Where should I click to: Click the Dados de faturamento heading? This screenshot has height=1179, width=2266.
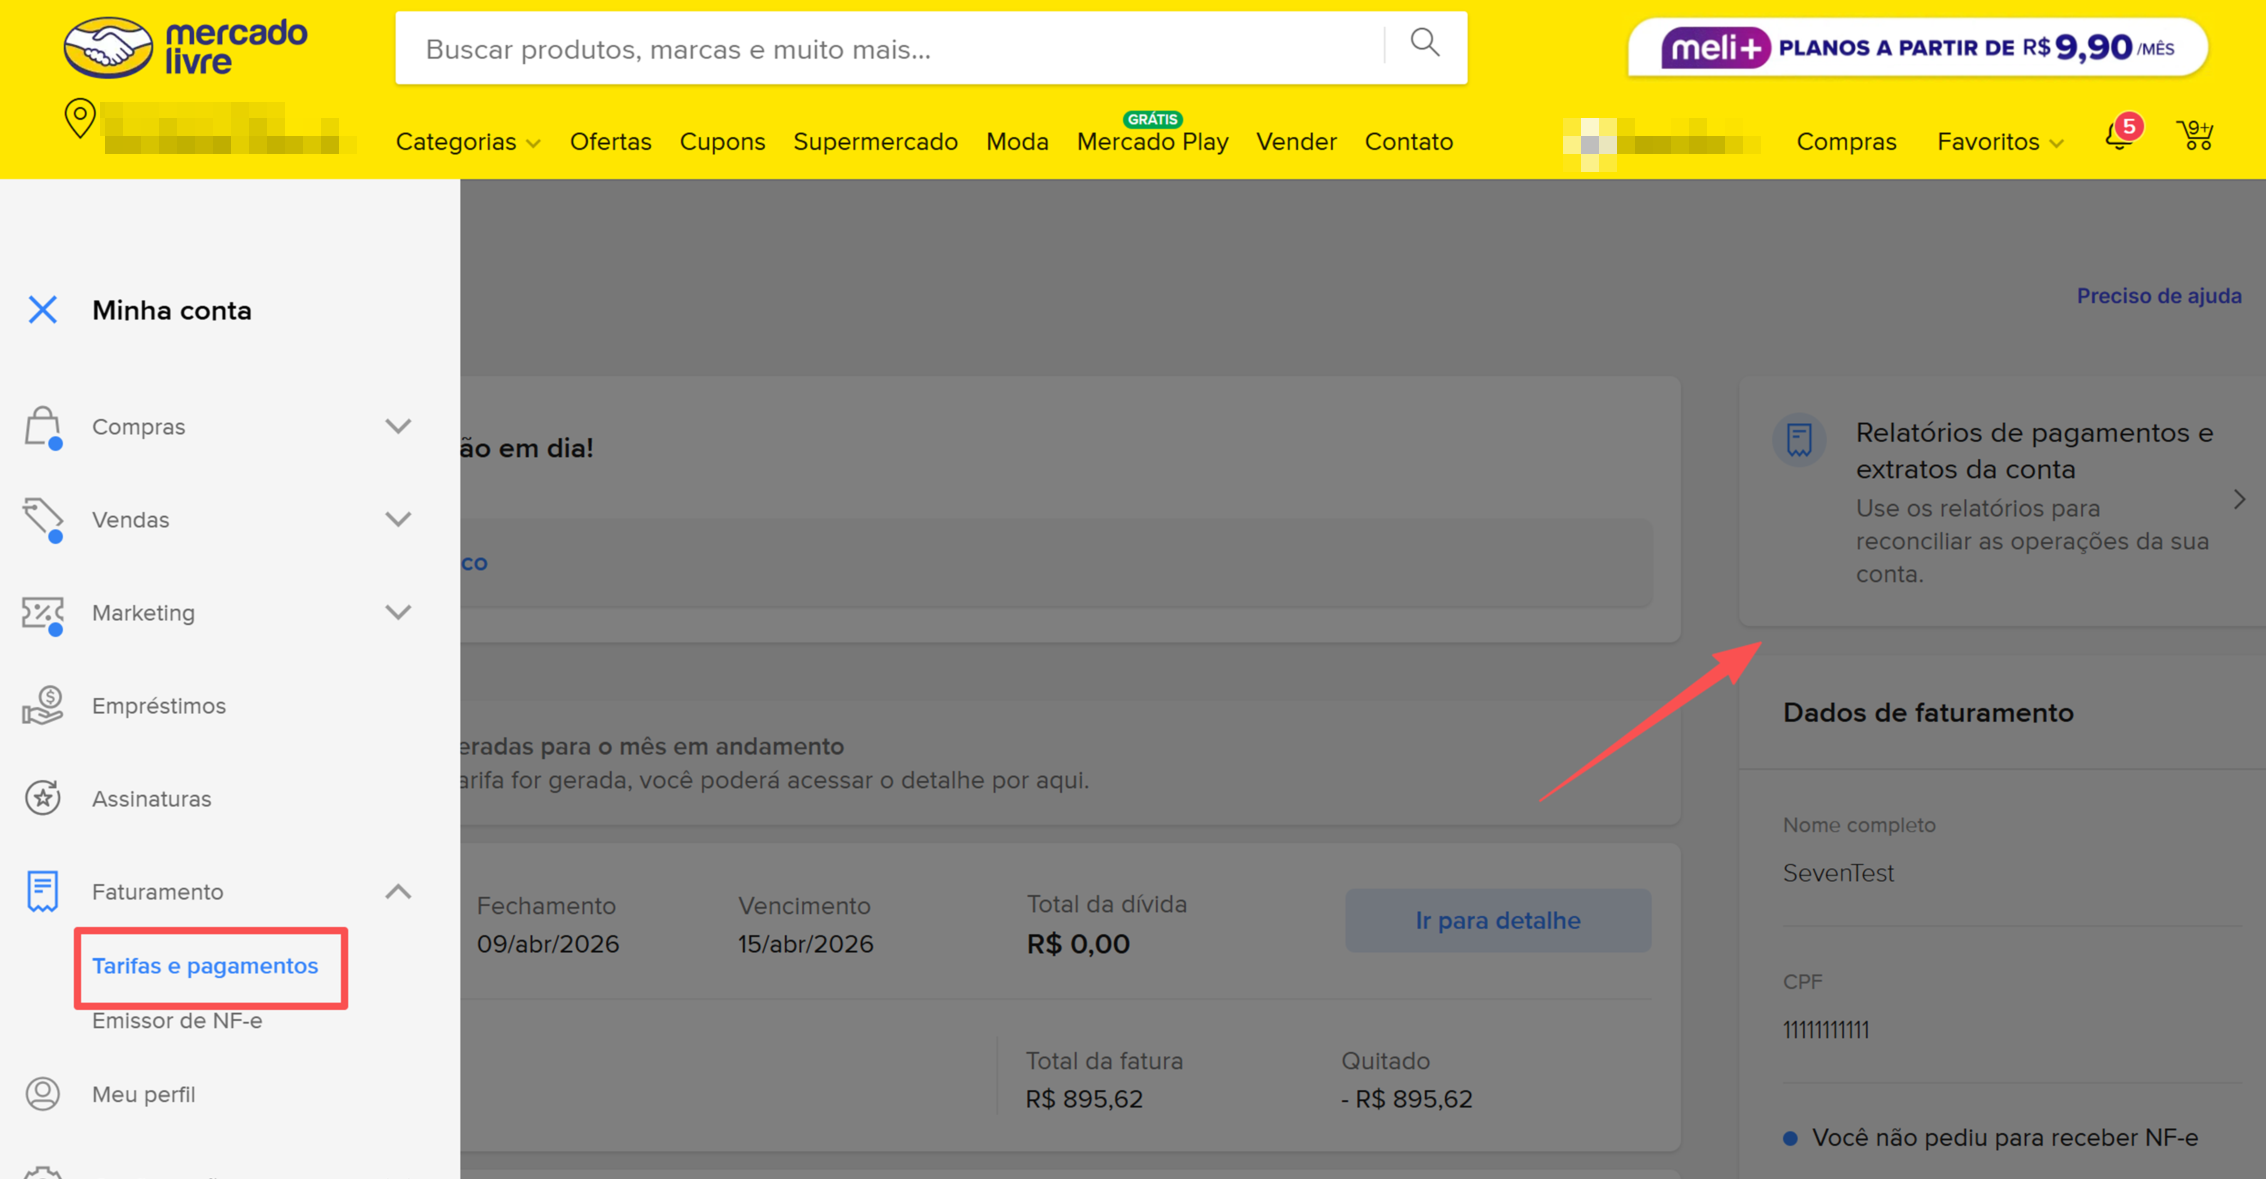click(1928, 713)
